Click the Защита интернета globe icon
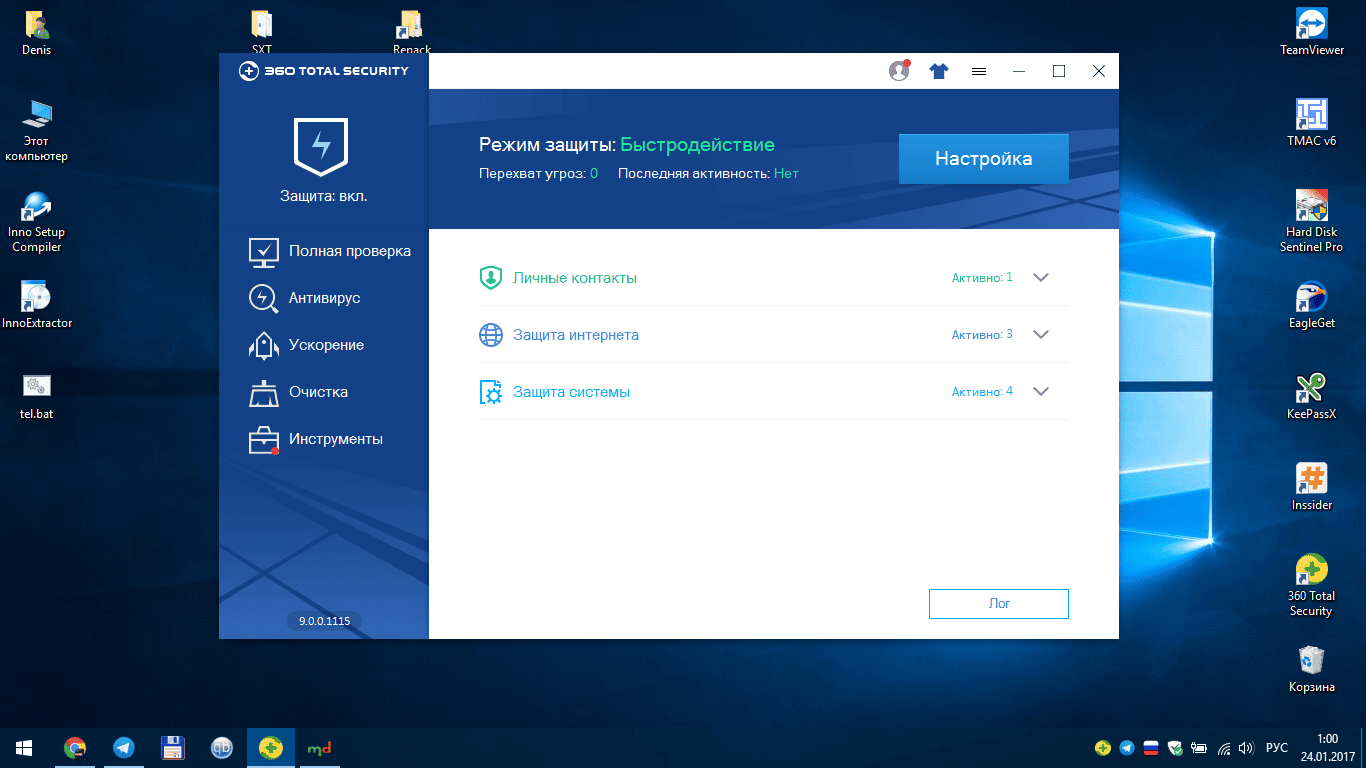Viewport: 1366px width, 768px height. (490, 335)
